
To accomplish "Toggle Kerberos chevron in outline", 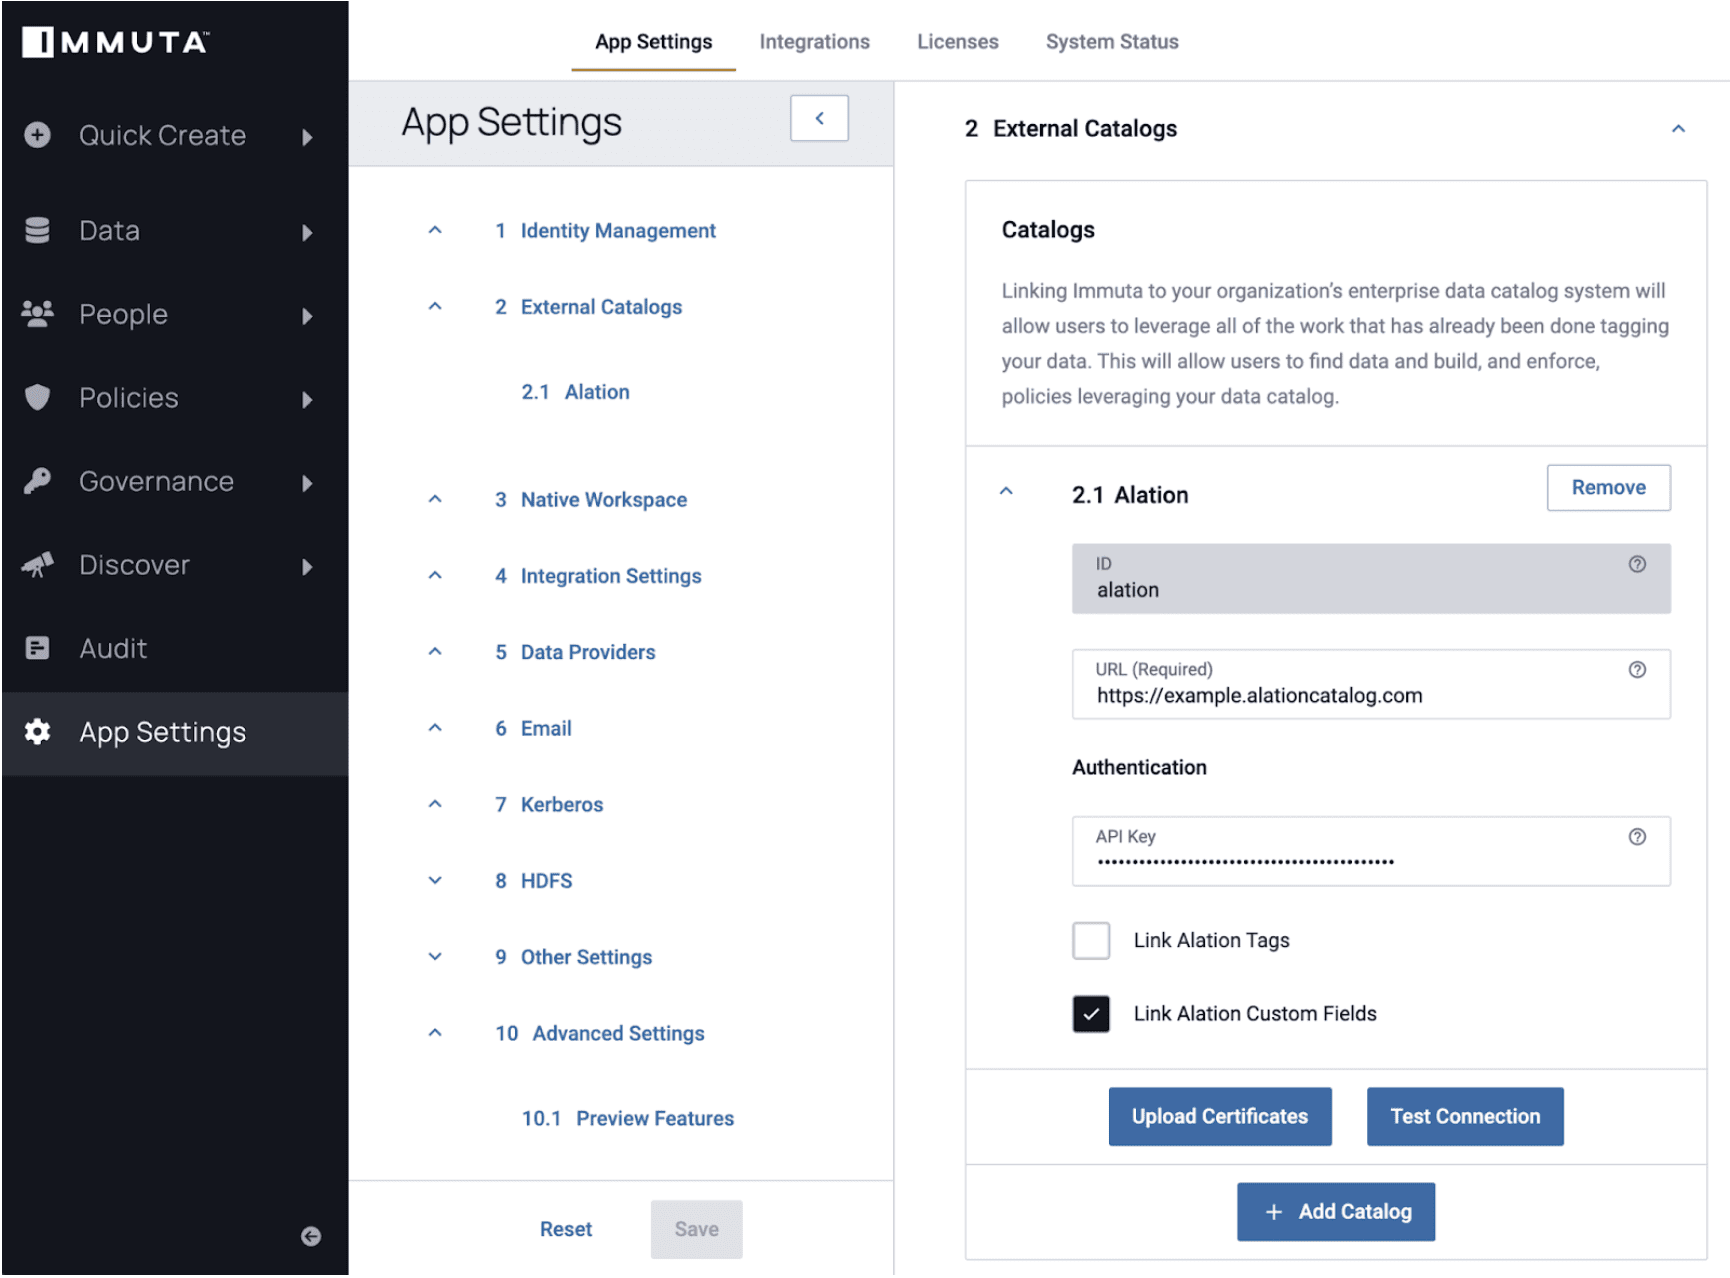I will (435, 804).
